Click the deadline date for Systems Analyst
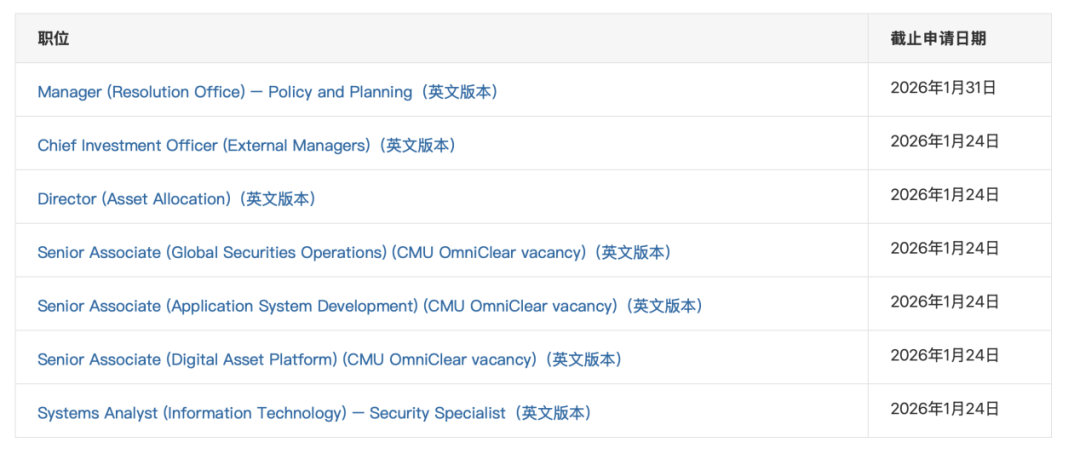 point(944,408)
